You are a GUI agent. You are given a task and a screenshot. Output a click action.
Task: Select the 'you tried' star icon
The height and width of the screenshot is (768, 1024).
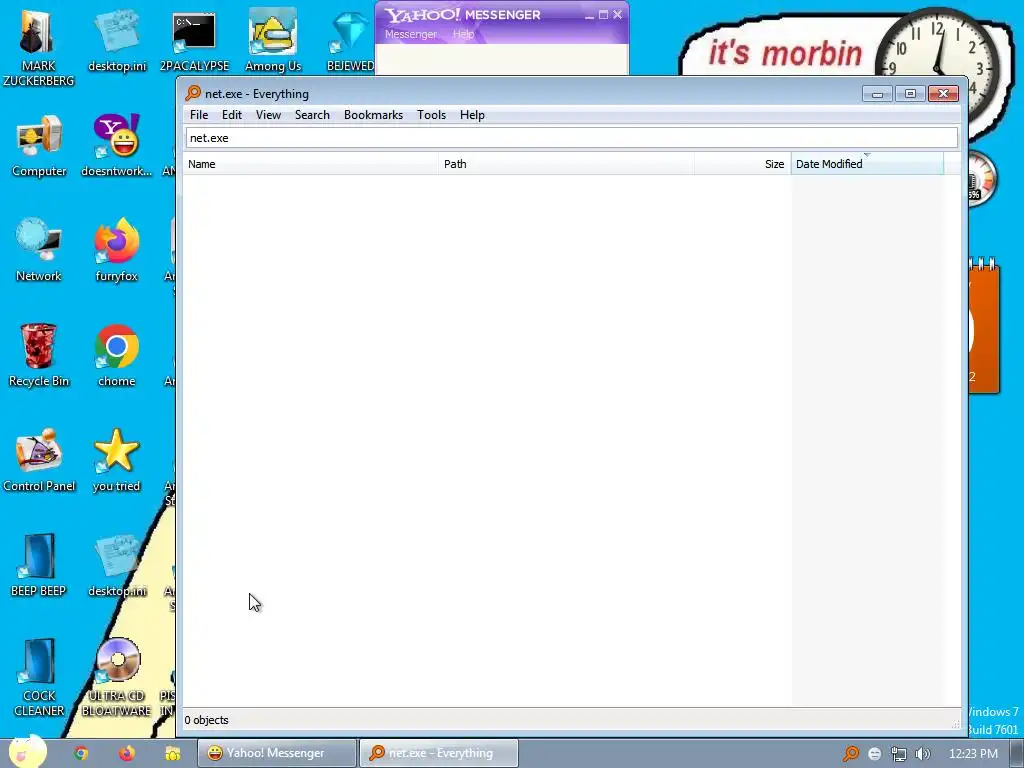click(116, 460)
